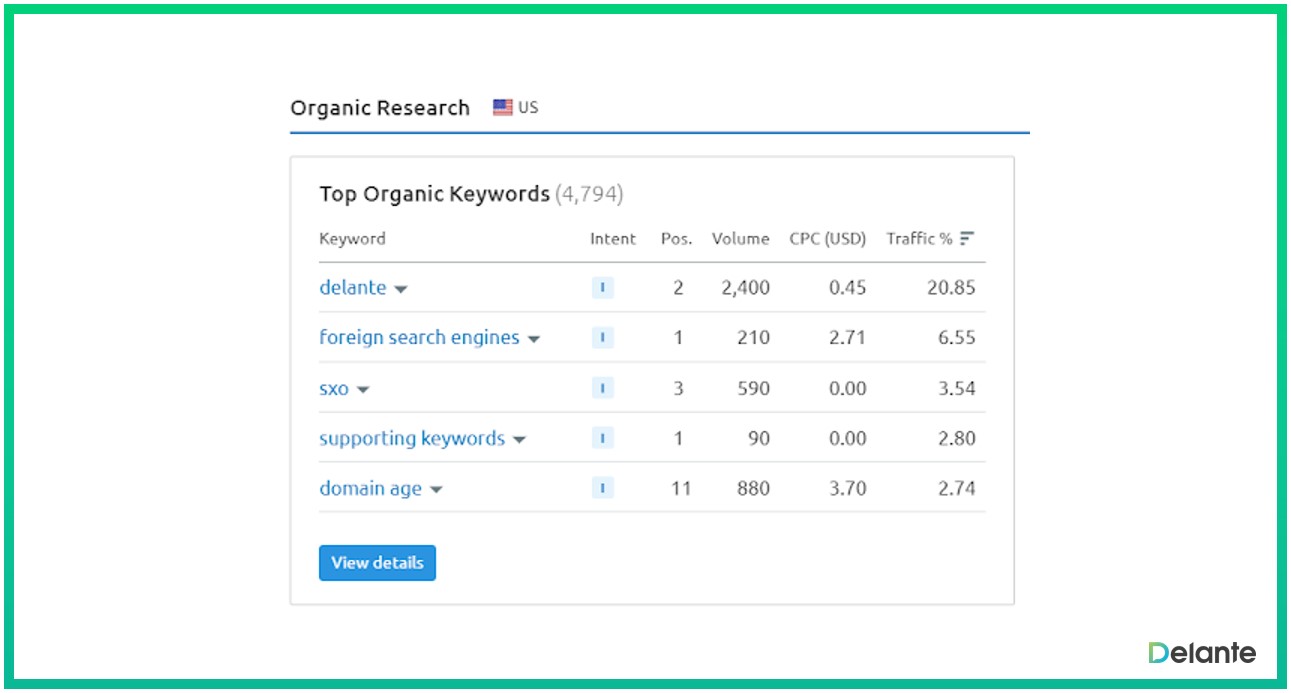Viewport: 1291px width, 693px height.
Task: Click the US flag icon
Action: [x=502, y=107]
